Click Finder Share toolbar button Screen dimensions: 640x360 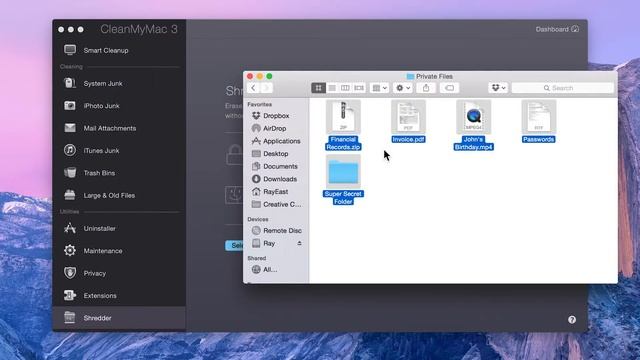tap(426, 88)
